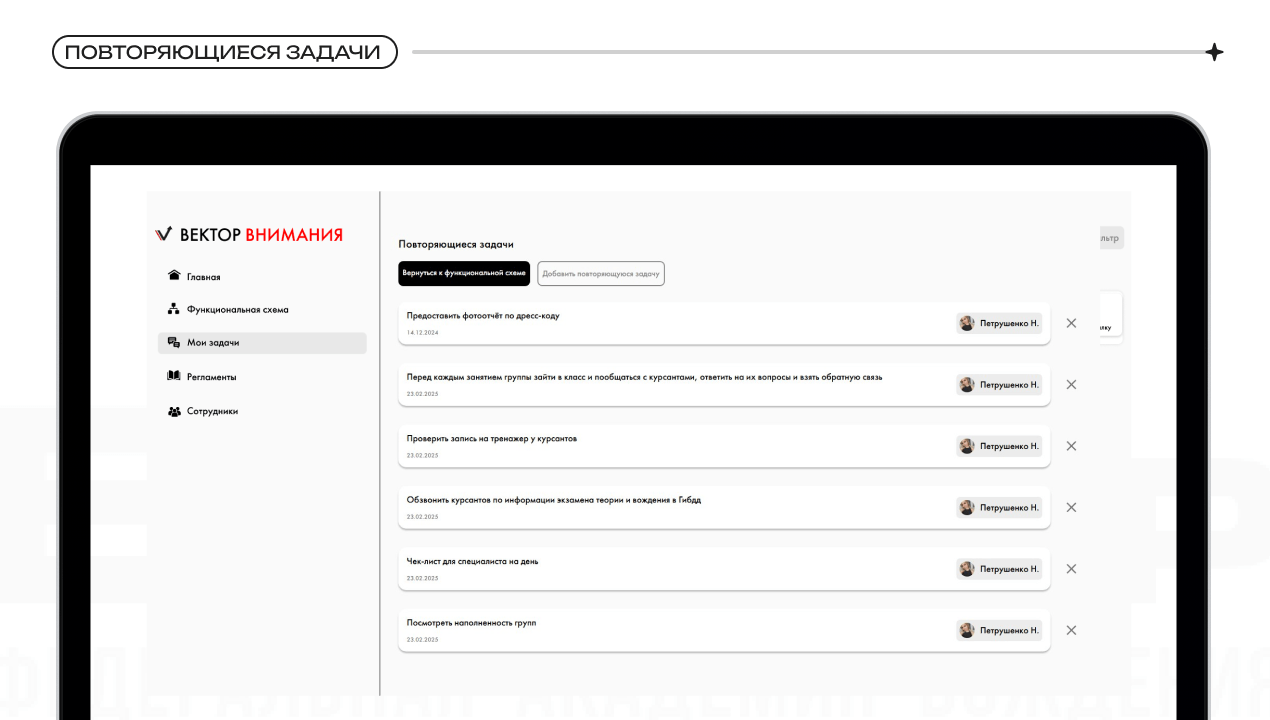This screenshot has width=1270, height=720.
Task: Click Петрушенко Н. name in 'Обзвонить курсантов' row
Action: point(1009,507)
